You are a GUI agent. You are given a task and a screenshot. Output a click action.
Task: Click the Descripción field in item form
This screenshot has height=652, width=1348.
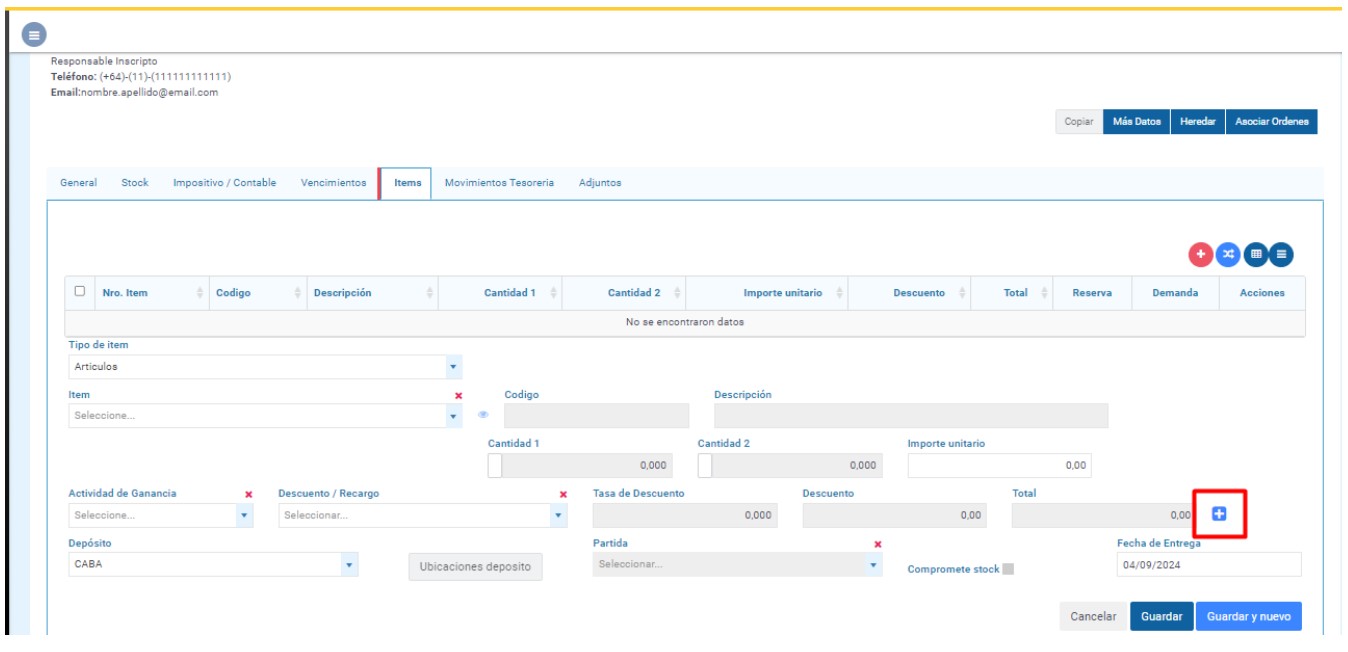click(911, 416)
